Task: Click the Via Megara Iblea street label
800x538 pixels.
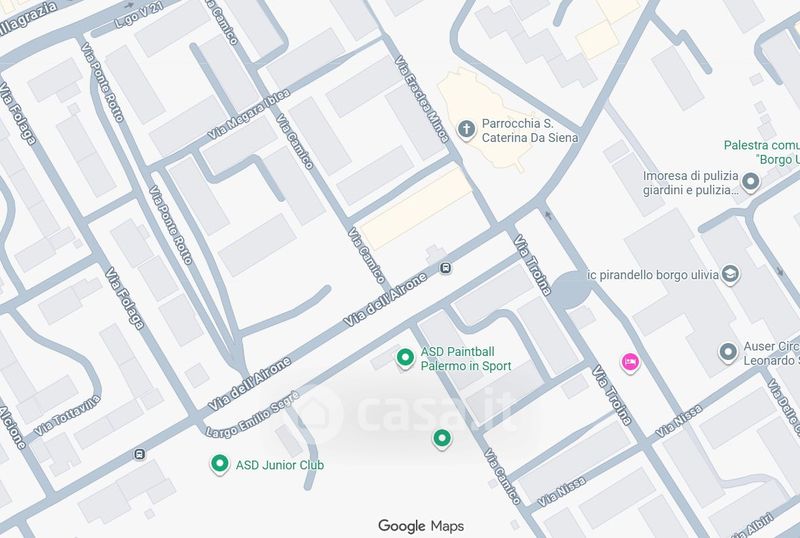Action: click(x=249, y=114)
